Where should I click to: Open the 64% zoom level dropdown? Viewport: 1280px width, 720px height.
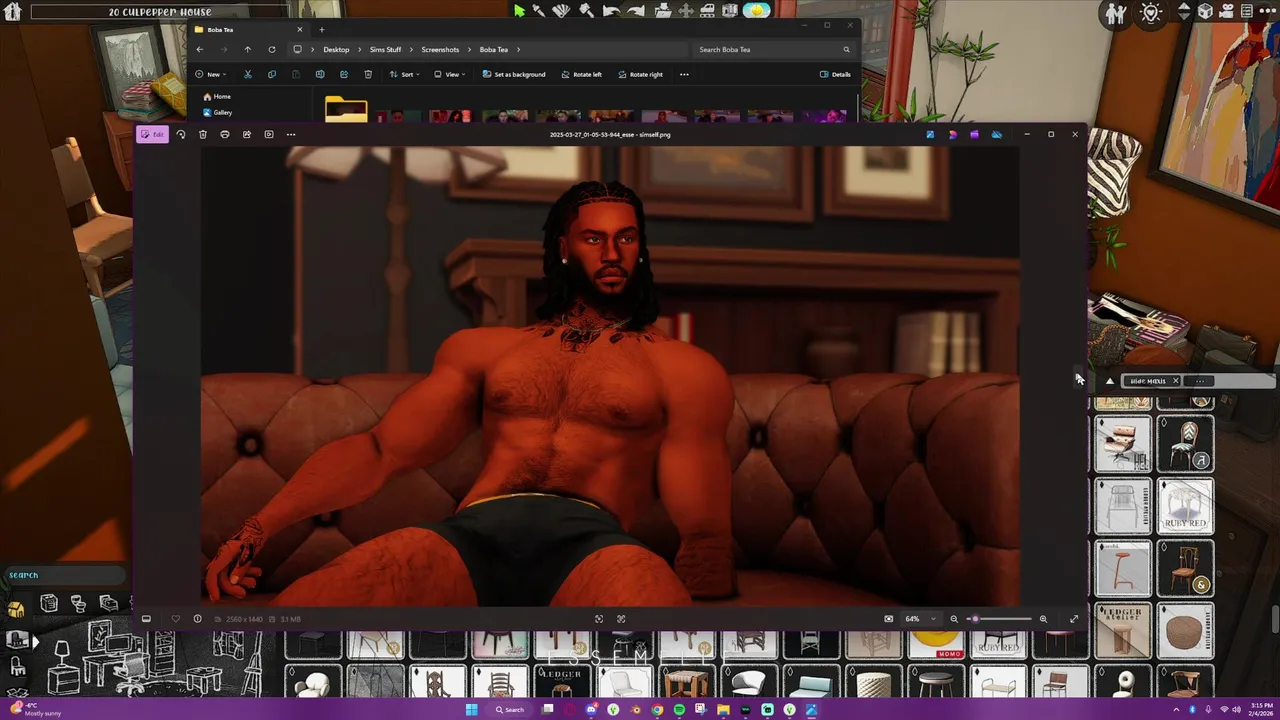920,619
